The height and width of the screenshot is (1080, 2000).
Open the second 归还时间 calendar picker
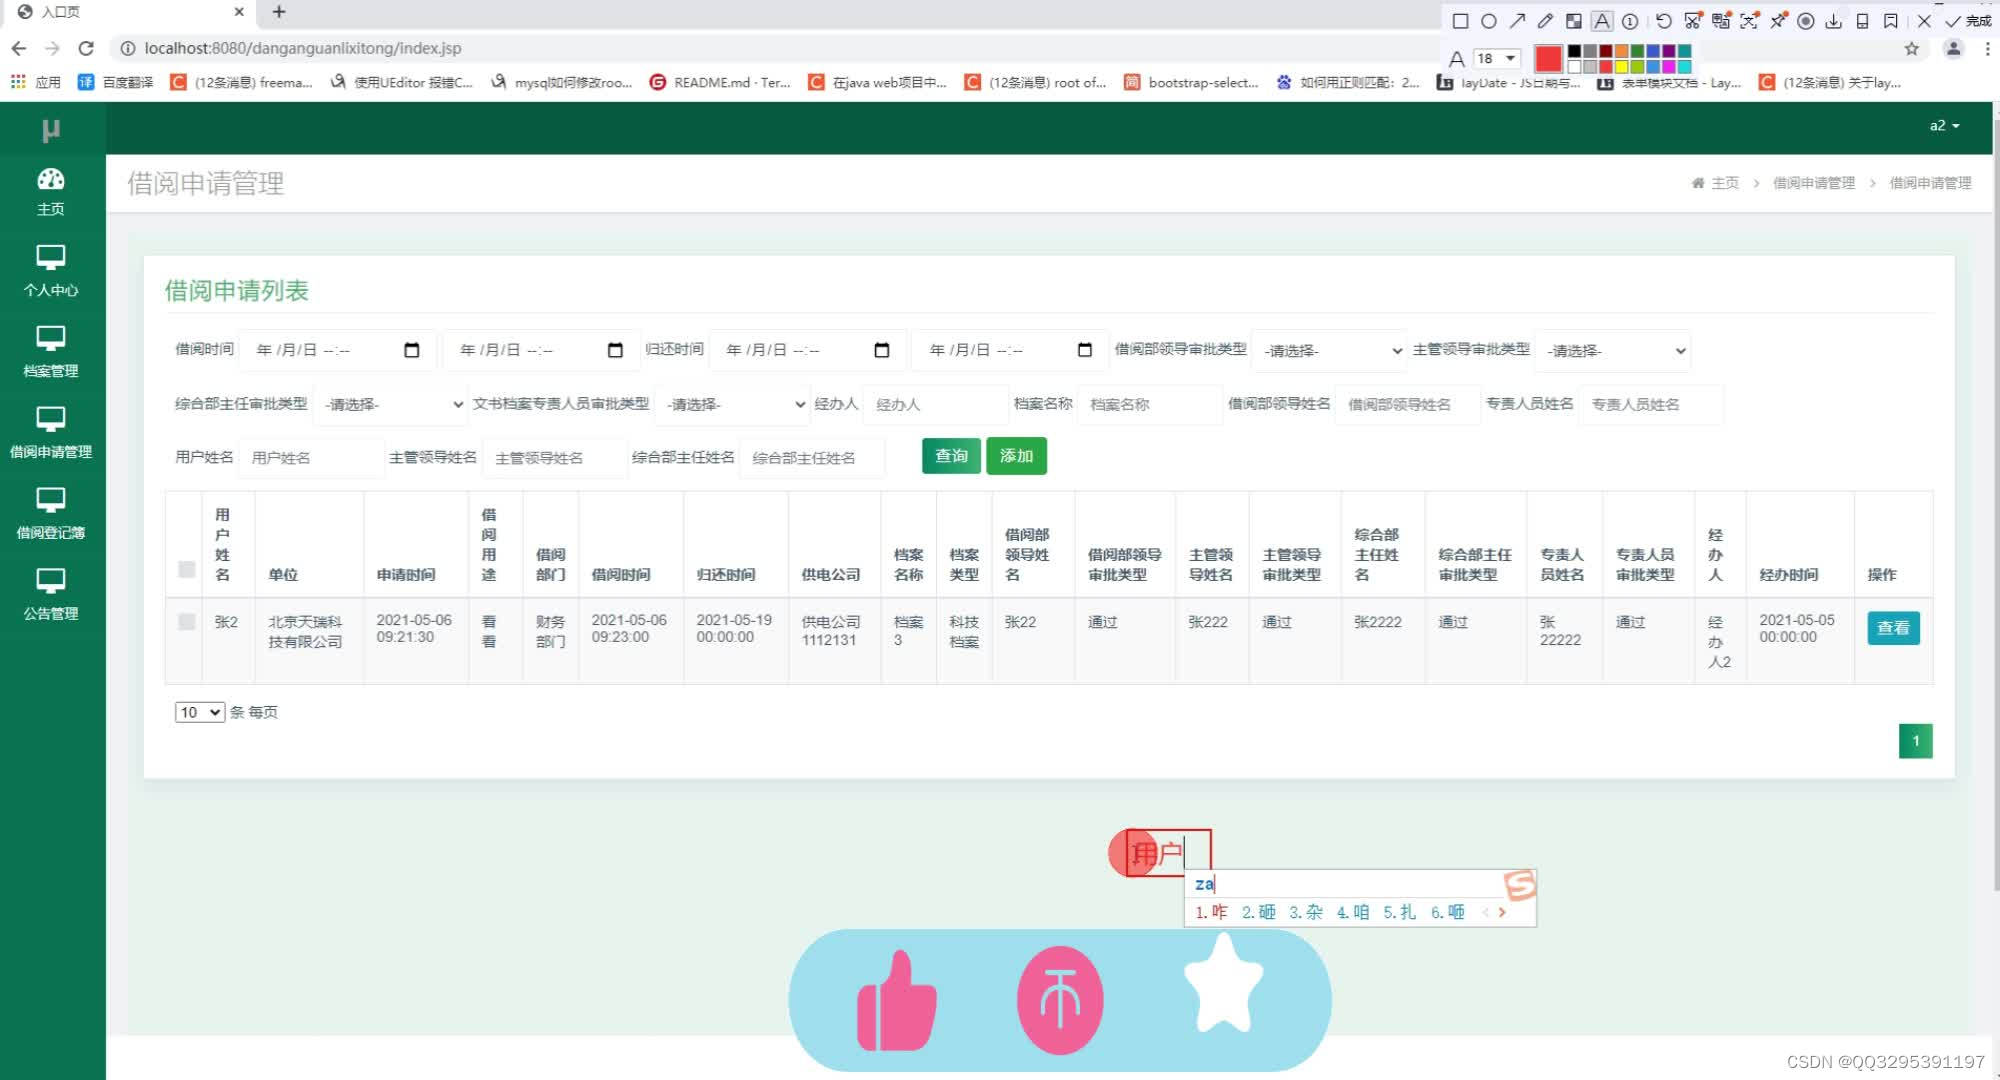click(x=1085, y=350)
